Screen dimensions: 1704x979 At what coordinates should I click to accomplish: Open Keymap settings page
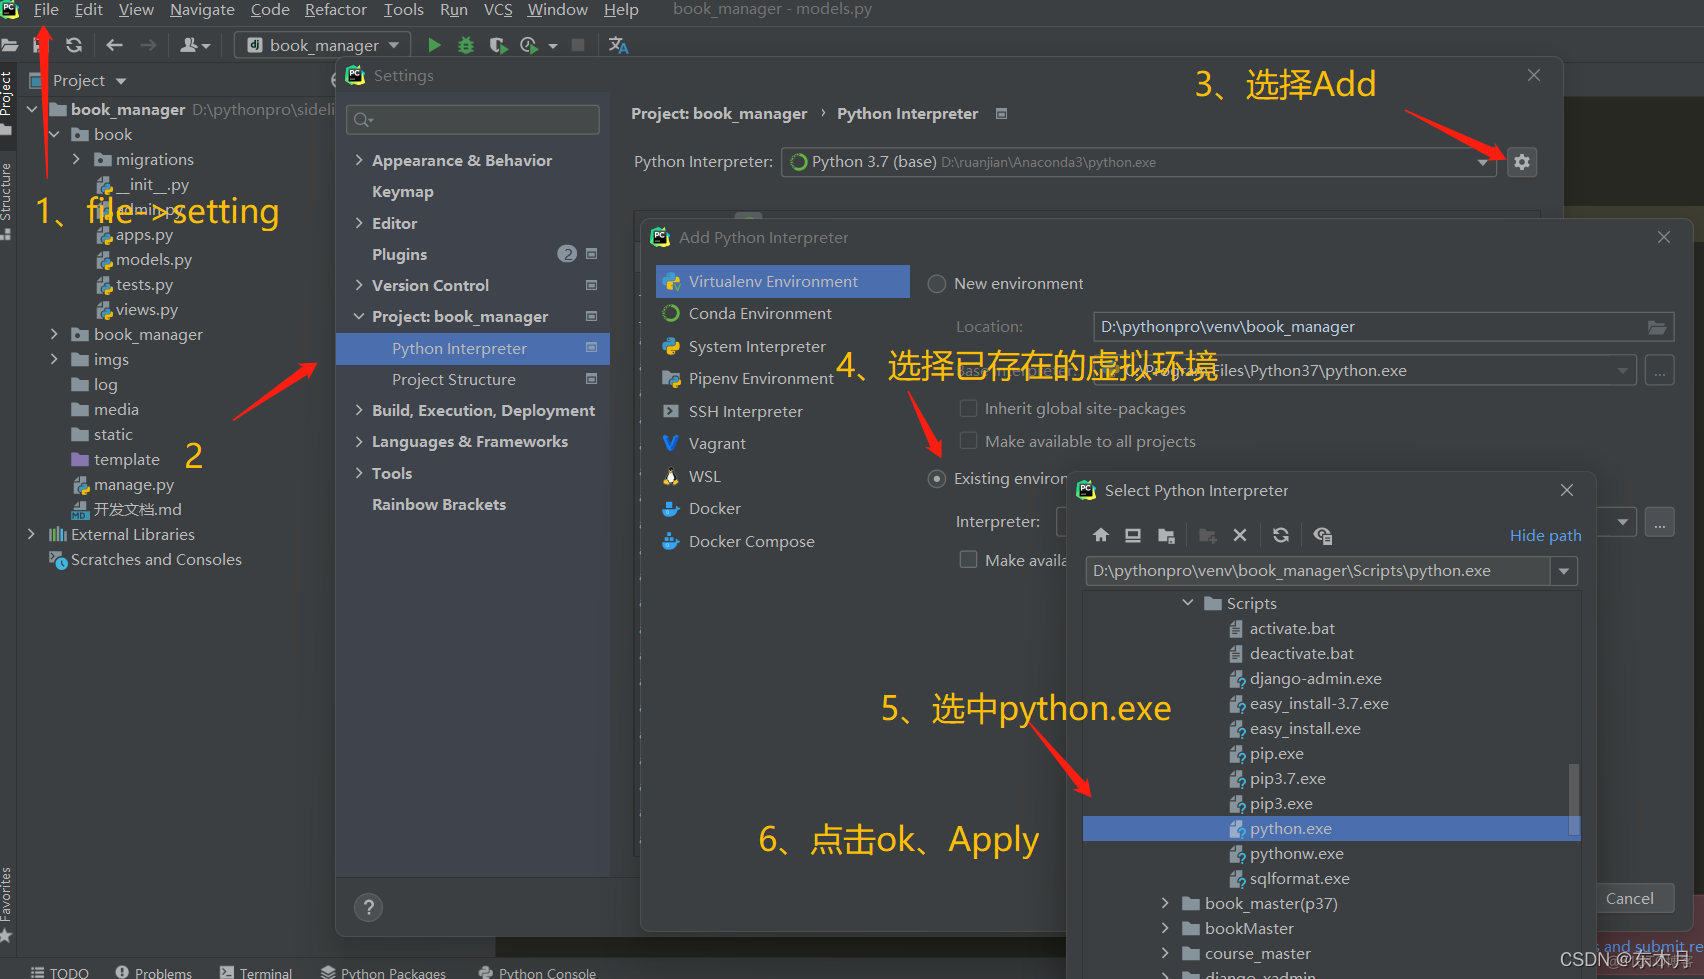point(402,192)
